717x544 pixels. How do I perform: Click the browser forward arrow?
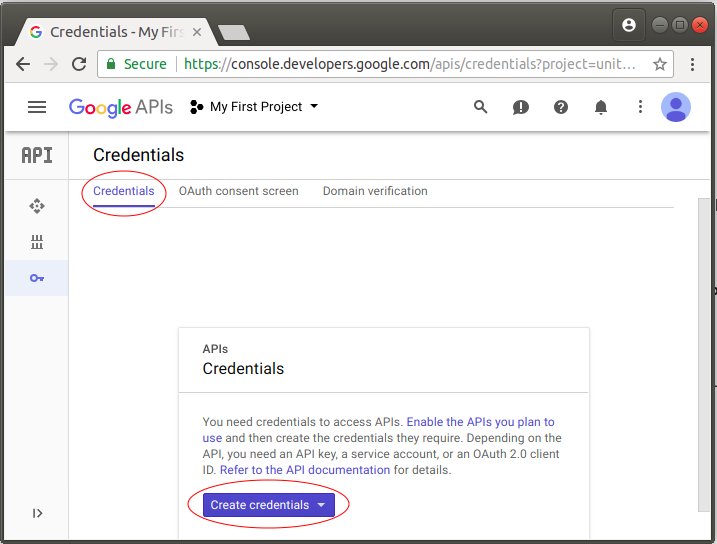coord(51,64)
